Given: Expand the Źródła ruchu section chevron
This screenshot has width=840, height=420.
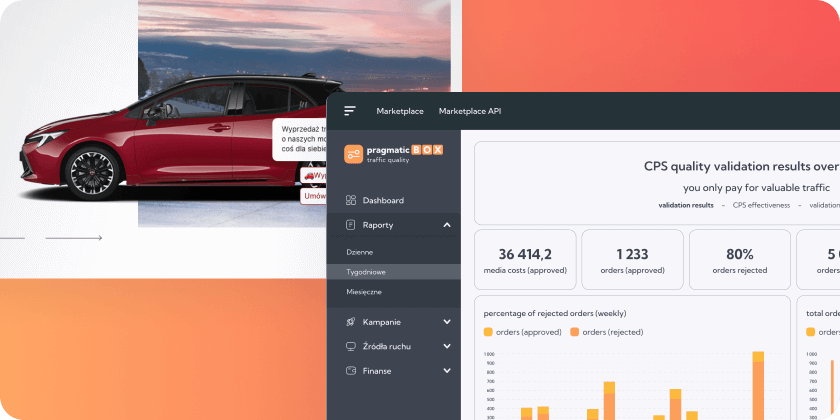Looking at the screenshot, I should (x=446, y=346).
